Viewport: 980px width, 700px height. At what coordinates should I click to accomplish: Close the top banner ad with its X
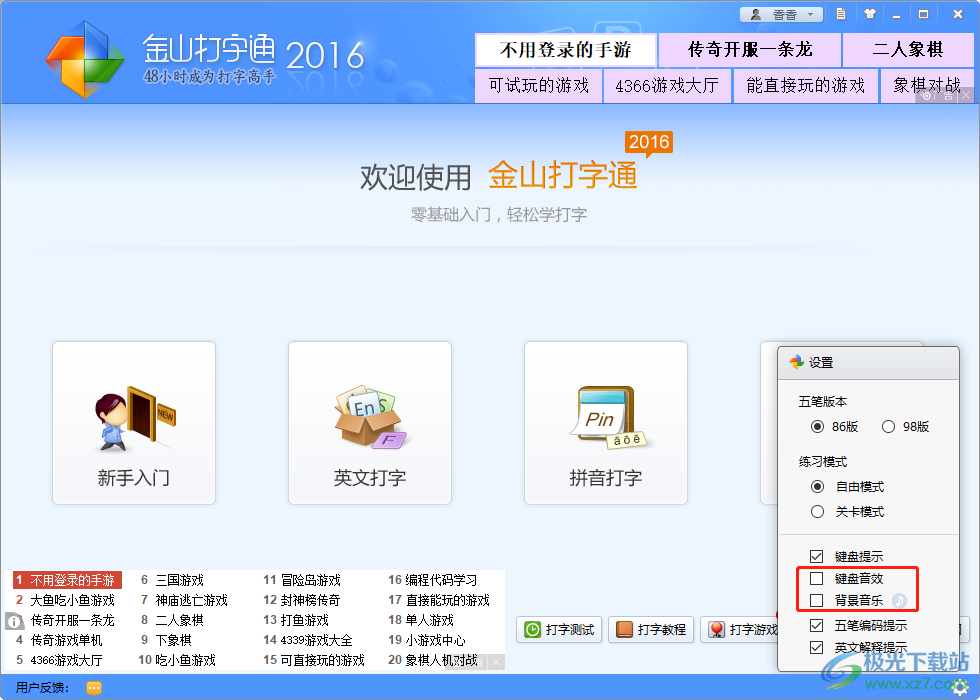(x=966, y=95)
